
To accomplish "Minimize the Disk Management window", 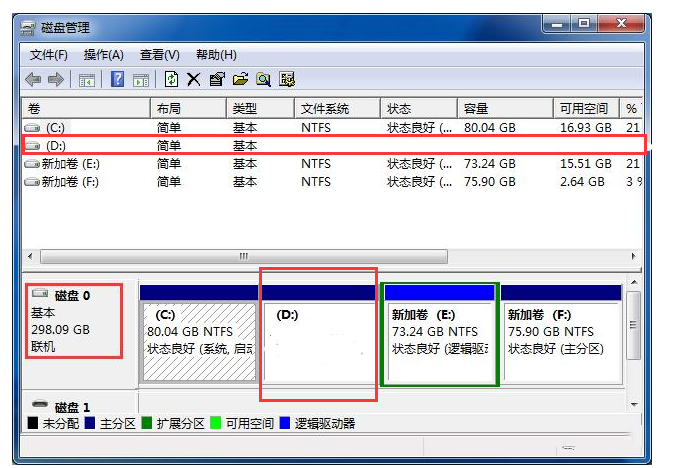I will pos(557,24).
